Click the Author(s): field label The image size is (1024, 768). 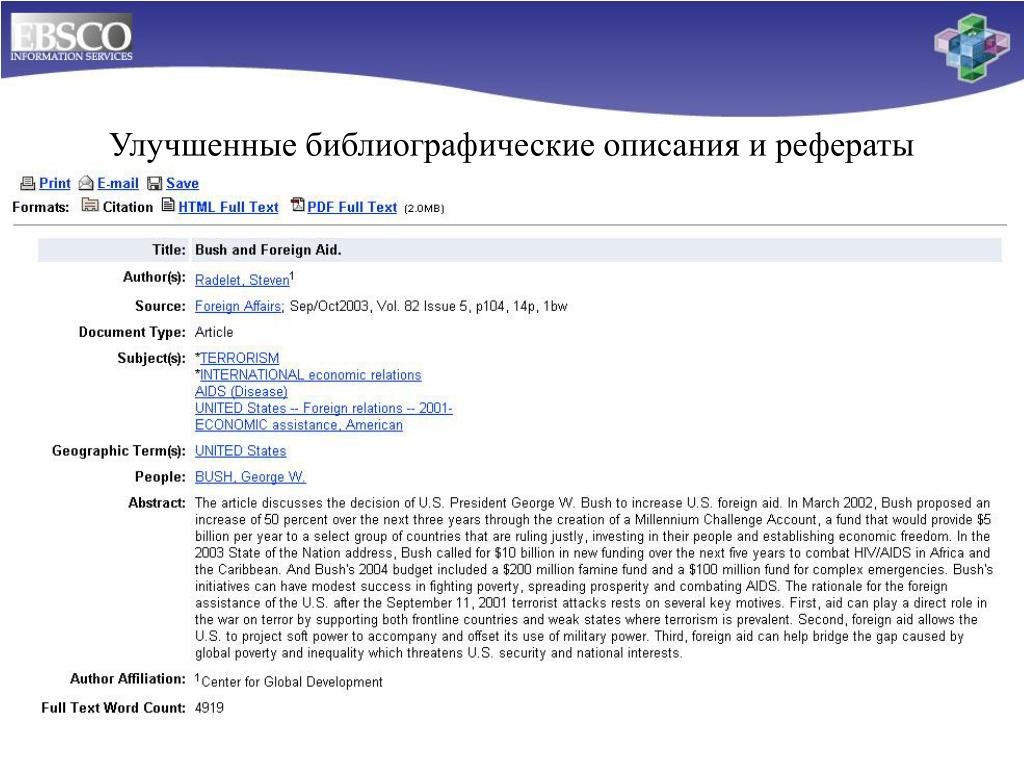coord(154,278)
